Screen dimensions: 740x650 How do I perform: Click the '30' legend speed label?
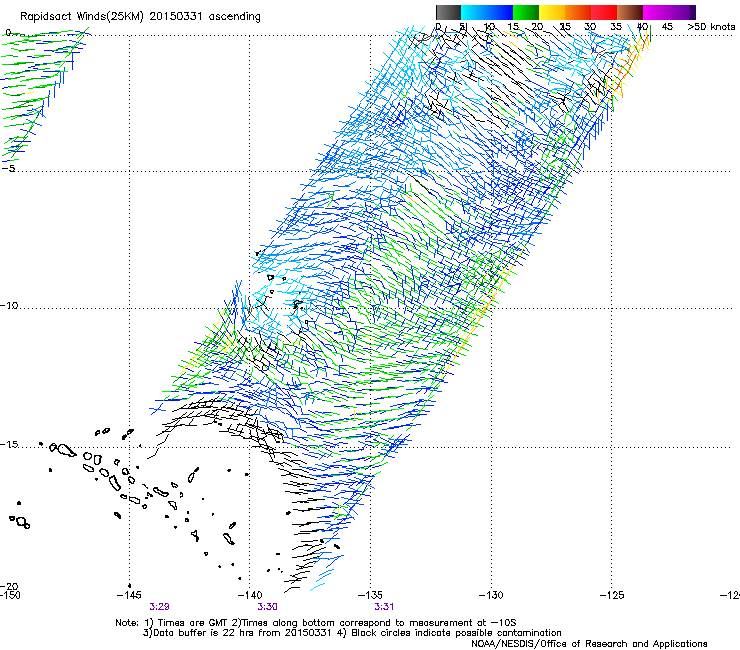click(x=590, y=27)
